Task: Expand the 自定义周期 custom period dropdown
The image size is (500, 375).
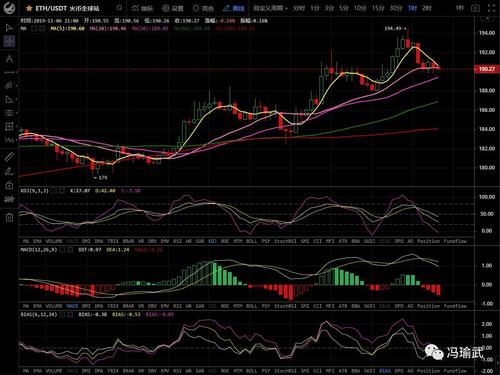Action: (x=270, y=8)
